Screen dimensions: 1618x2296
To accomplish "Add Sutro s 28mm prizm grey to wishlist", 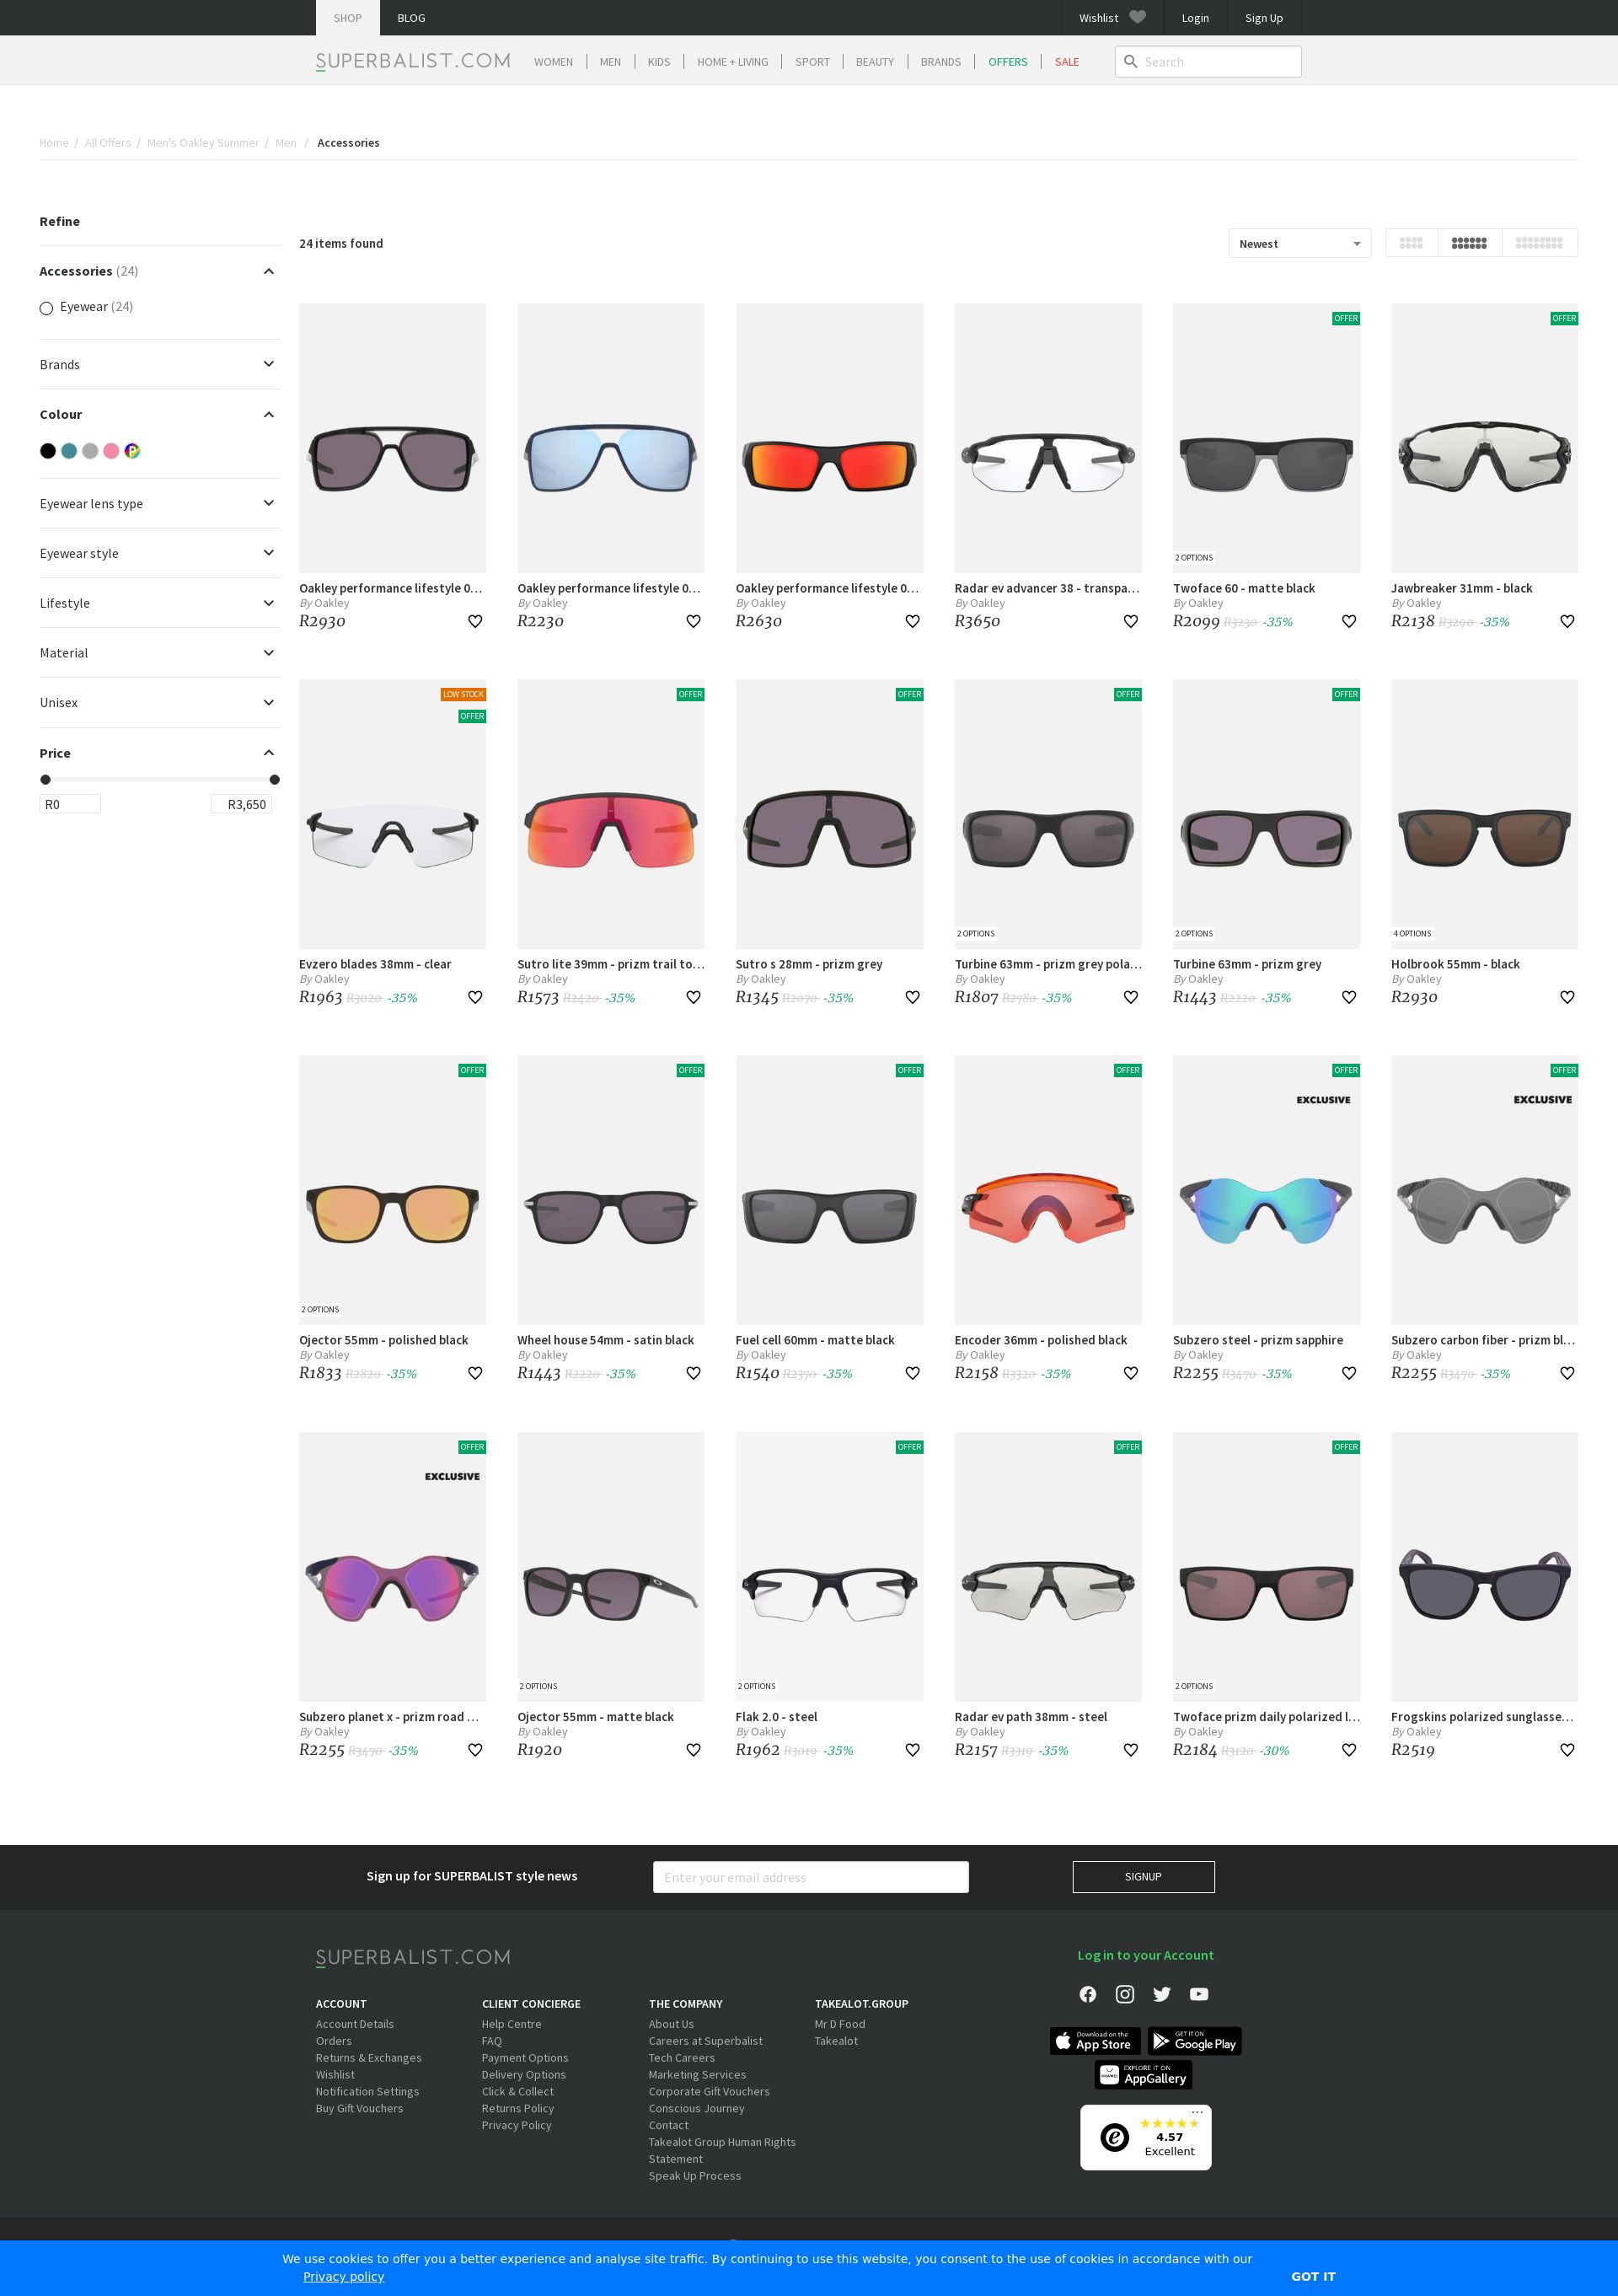I will tap(912, 997).
